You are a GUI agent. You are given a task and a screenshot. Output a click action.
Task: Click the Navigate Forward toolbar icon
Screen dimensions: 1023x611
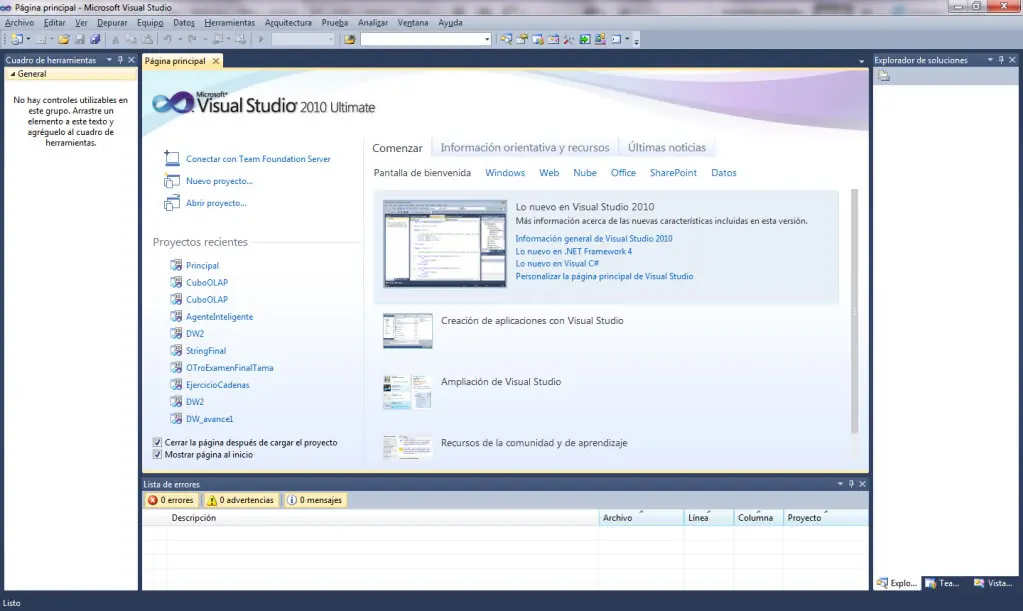tap(241, 39)
